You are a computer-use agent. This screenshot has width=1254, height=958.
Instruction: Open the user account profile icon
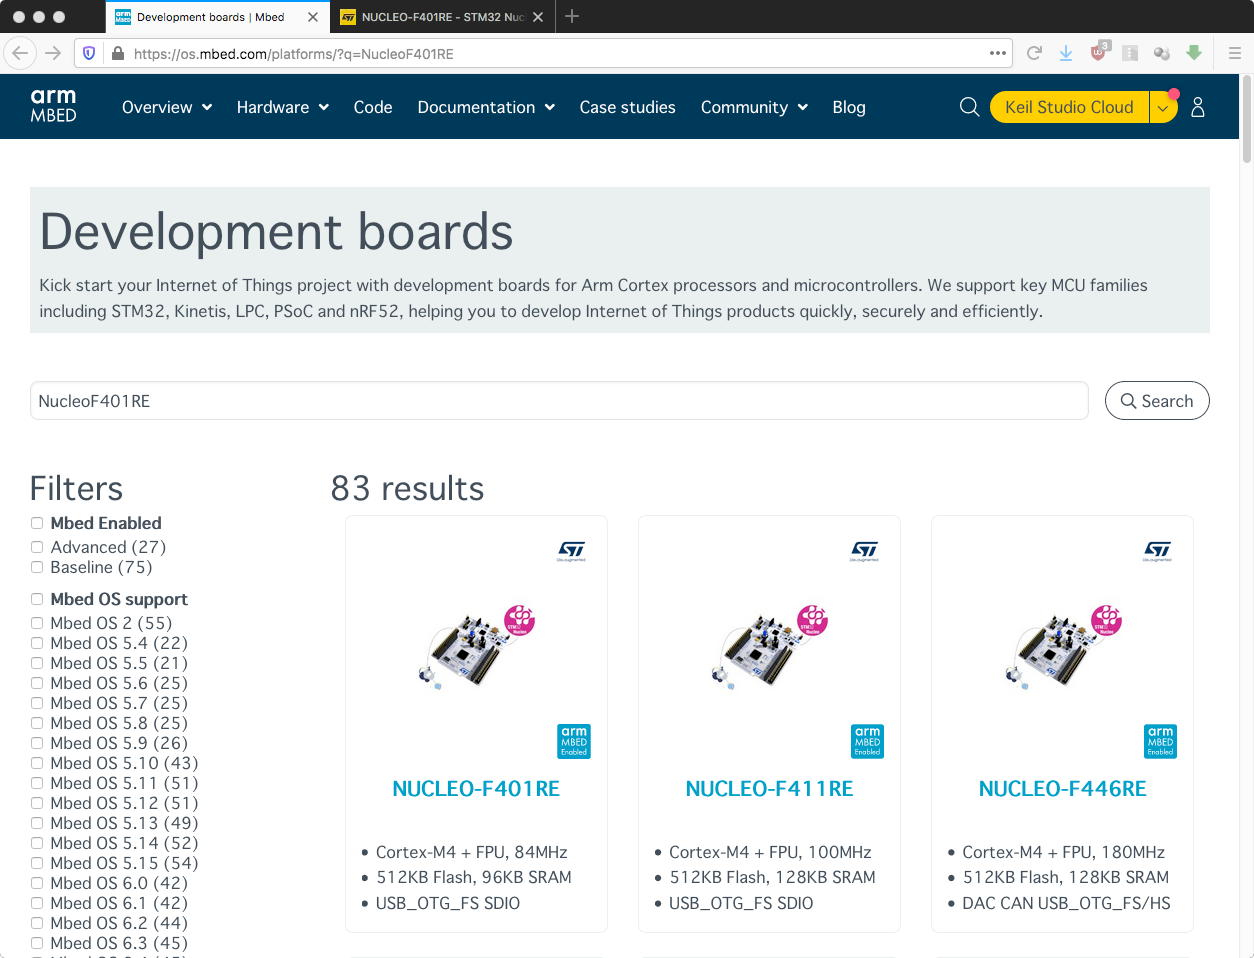pyautogui.click(x=1198, y=107)
